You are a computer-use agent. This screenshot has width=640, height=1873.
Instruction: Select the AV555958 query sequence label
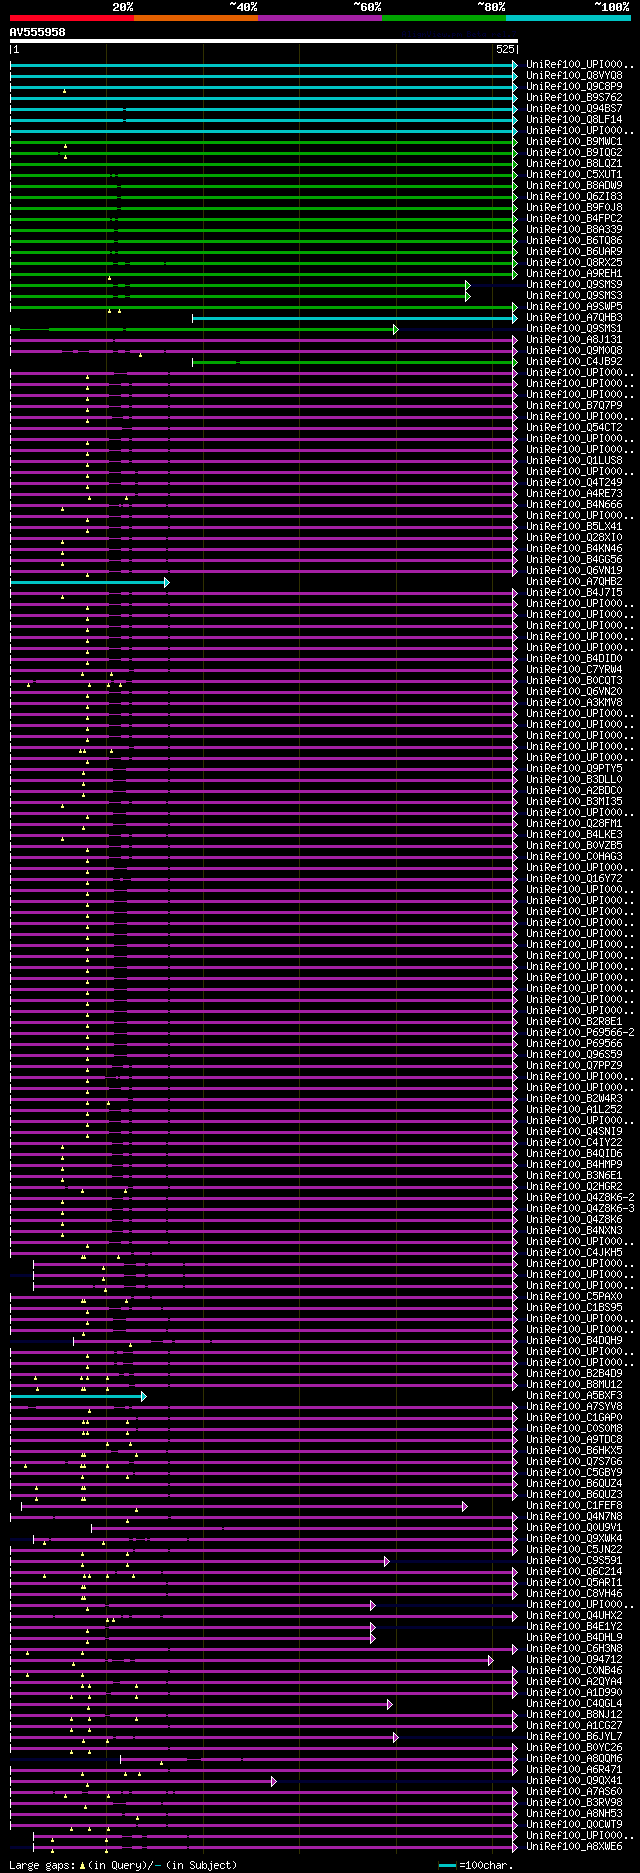click(38, 32)
